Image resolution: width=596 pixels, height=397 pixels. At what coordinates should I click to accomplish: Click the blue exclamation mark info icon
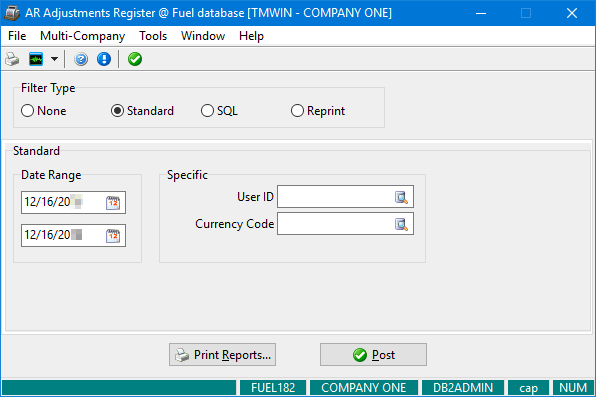(x=104, y=59)
